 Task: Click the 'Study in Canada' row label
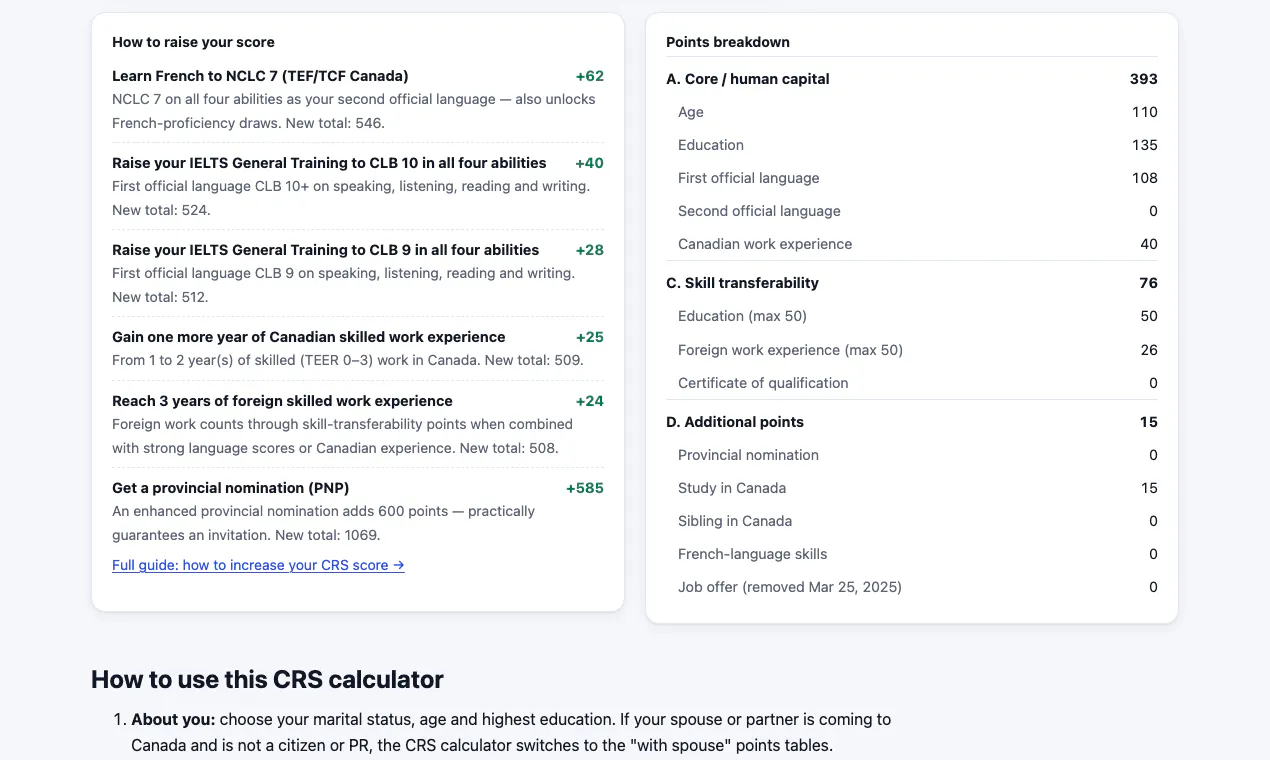coord(732,488)
